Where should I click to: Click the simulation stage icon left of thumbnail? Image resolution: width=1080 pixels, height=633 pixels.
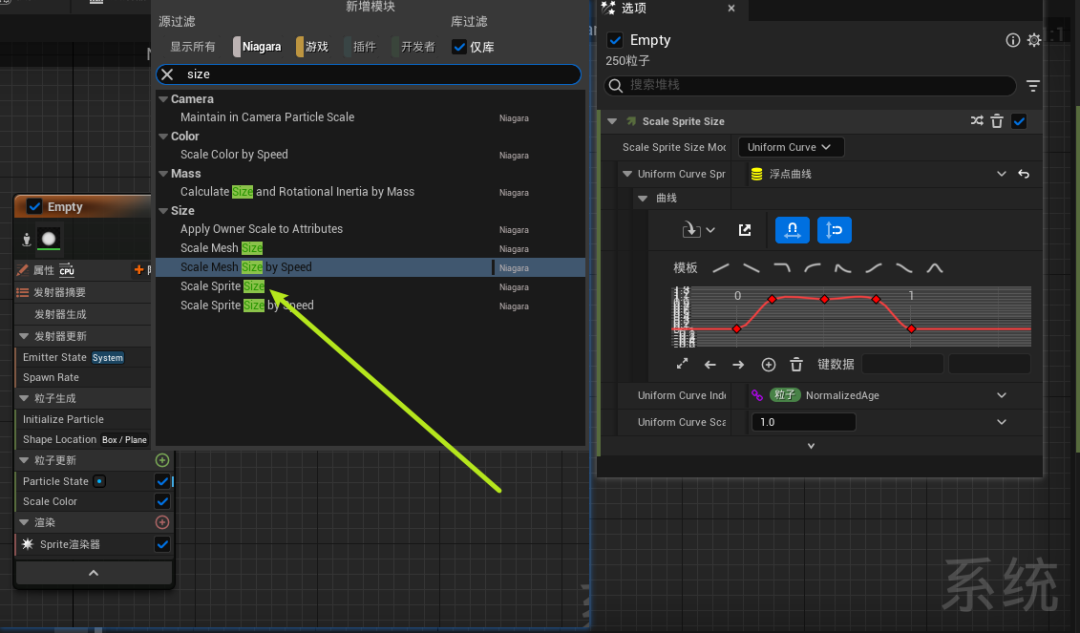coord(26,239)
